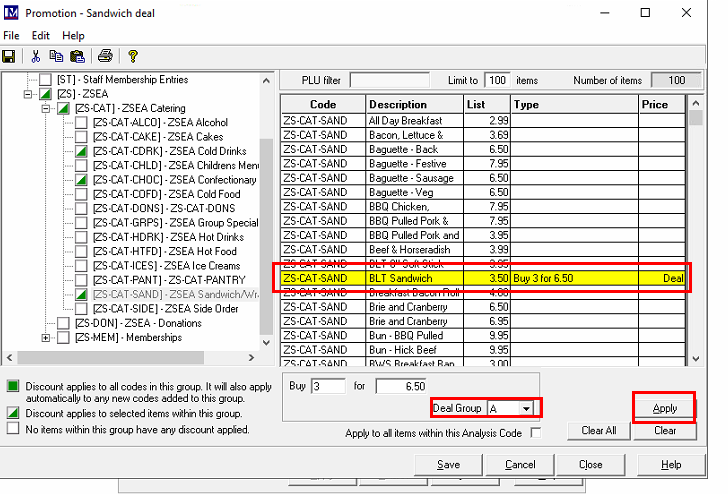Click the Price column header
728x494 pixels.
[662, 104]
